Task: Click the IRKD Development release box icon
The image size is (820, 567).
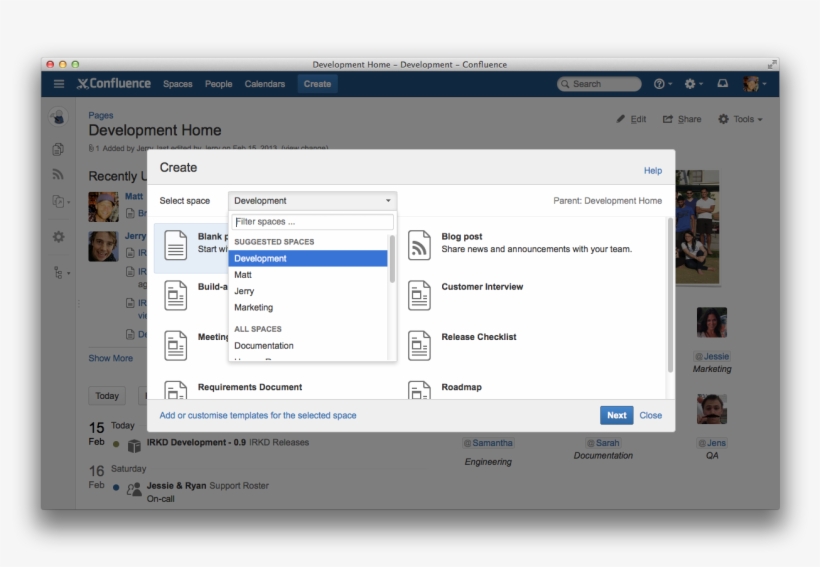Action: (x=134, y=445)
